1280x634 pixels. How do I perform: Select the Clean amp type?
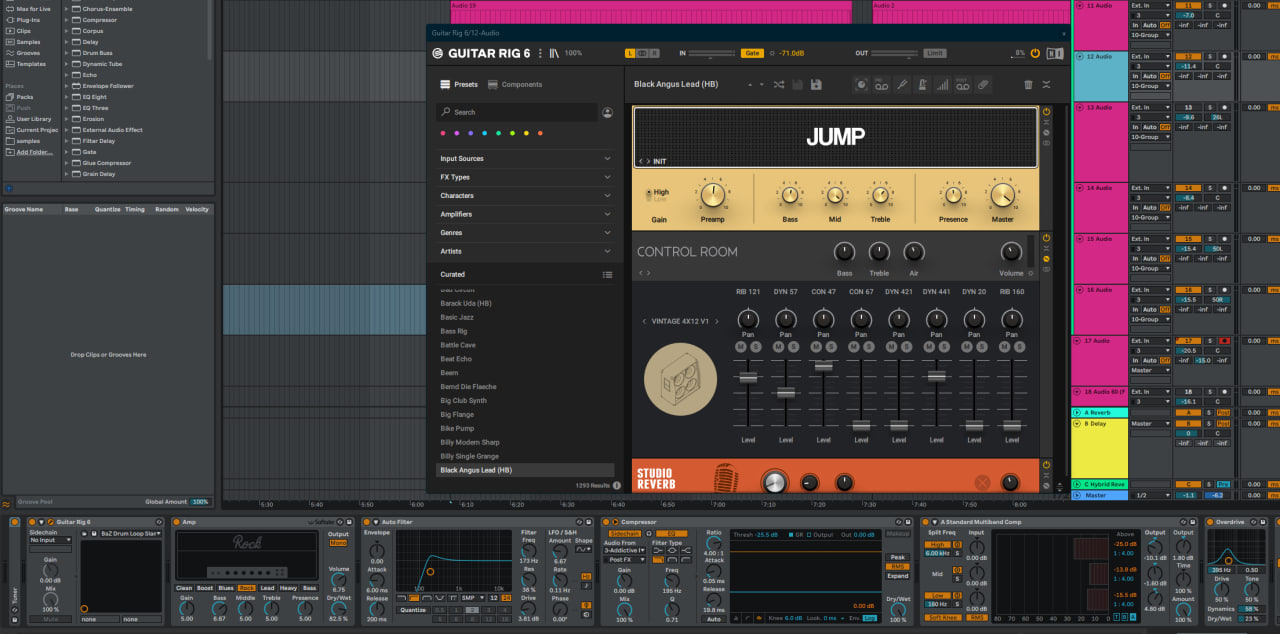pyautogui.click(x=184, y=588)
